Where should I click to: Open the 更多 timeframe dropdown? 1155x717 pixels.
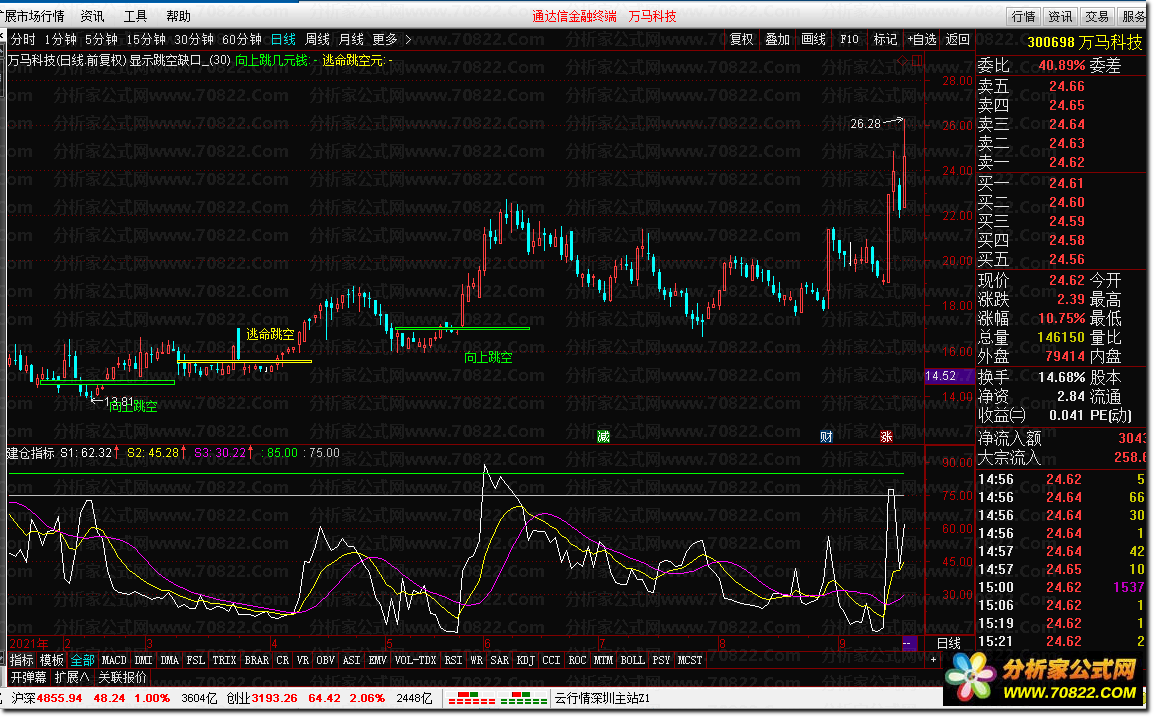(x=385, y=40)
